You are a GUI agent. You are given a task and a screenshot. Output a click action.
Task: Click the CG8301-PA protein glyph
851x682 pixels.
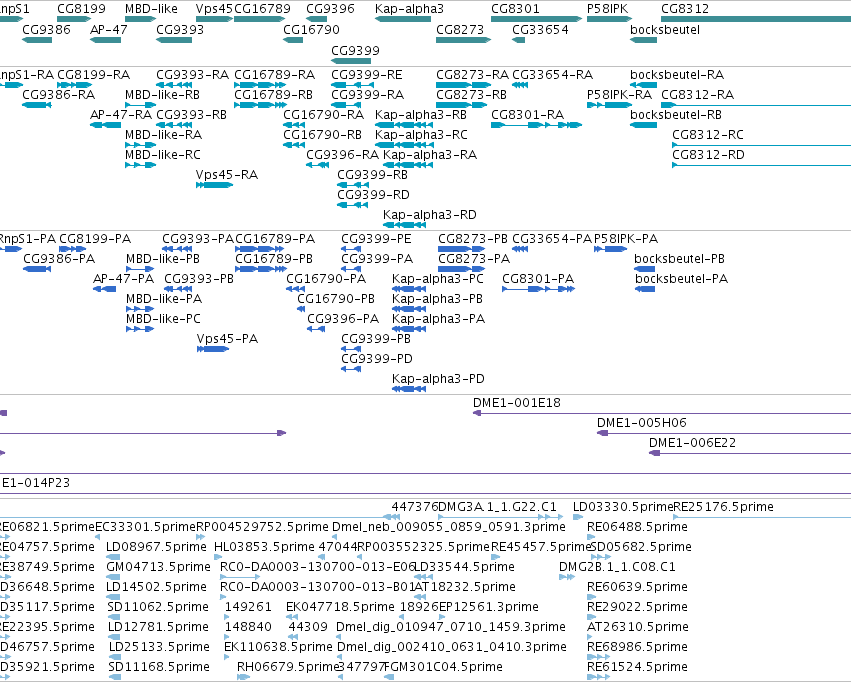[x=538, y=289]
